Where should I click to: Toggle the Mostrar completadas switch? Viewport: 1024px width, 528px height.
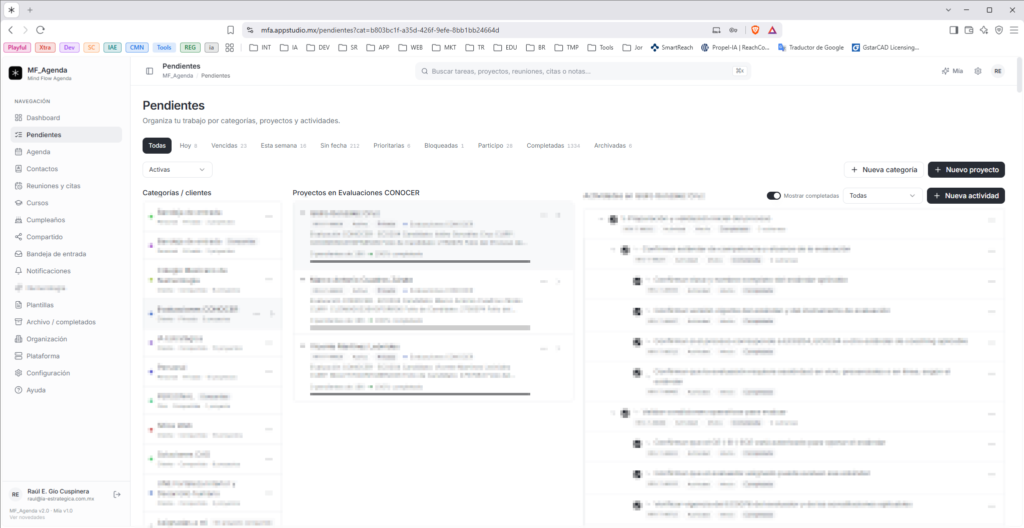click(x=774, y=195)
